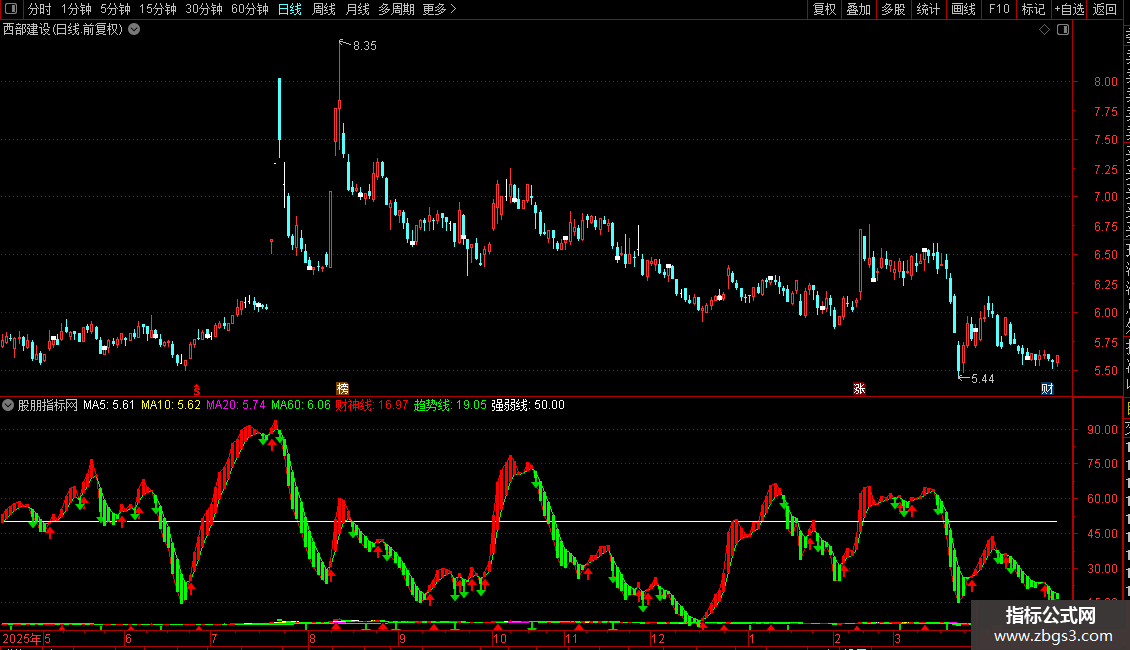
Task: Click the MA20: 5.74 value
Action: point(236,405)
